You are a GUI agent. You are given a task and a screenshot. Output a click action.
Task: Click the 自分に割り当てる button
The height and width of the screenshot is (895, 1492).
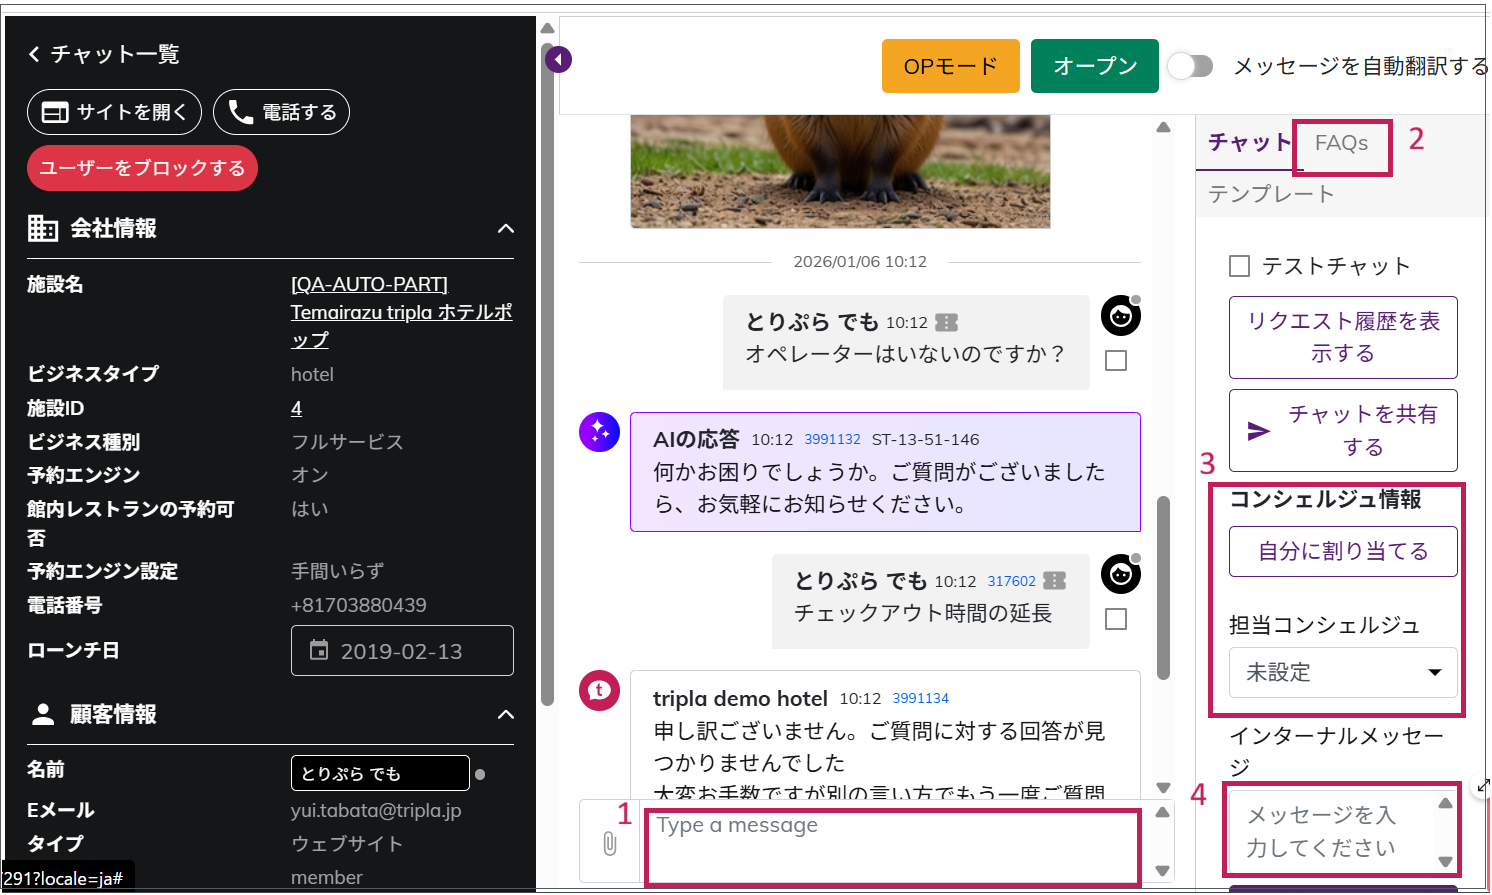tap(1342, 551)
